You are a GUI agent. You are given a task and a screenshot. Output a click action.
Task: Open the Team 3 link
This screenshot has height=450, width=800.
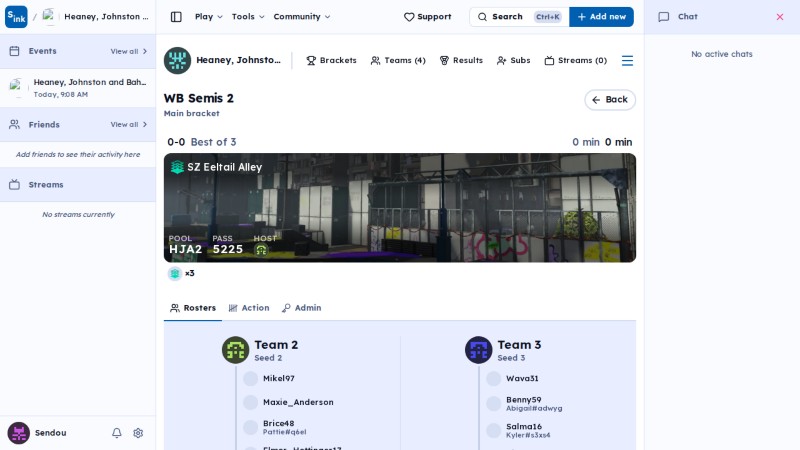(519, 345)
